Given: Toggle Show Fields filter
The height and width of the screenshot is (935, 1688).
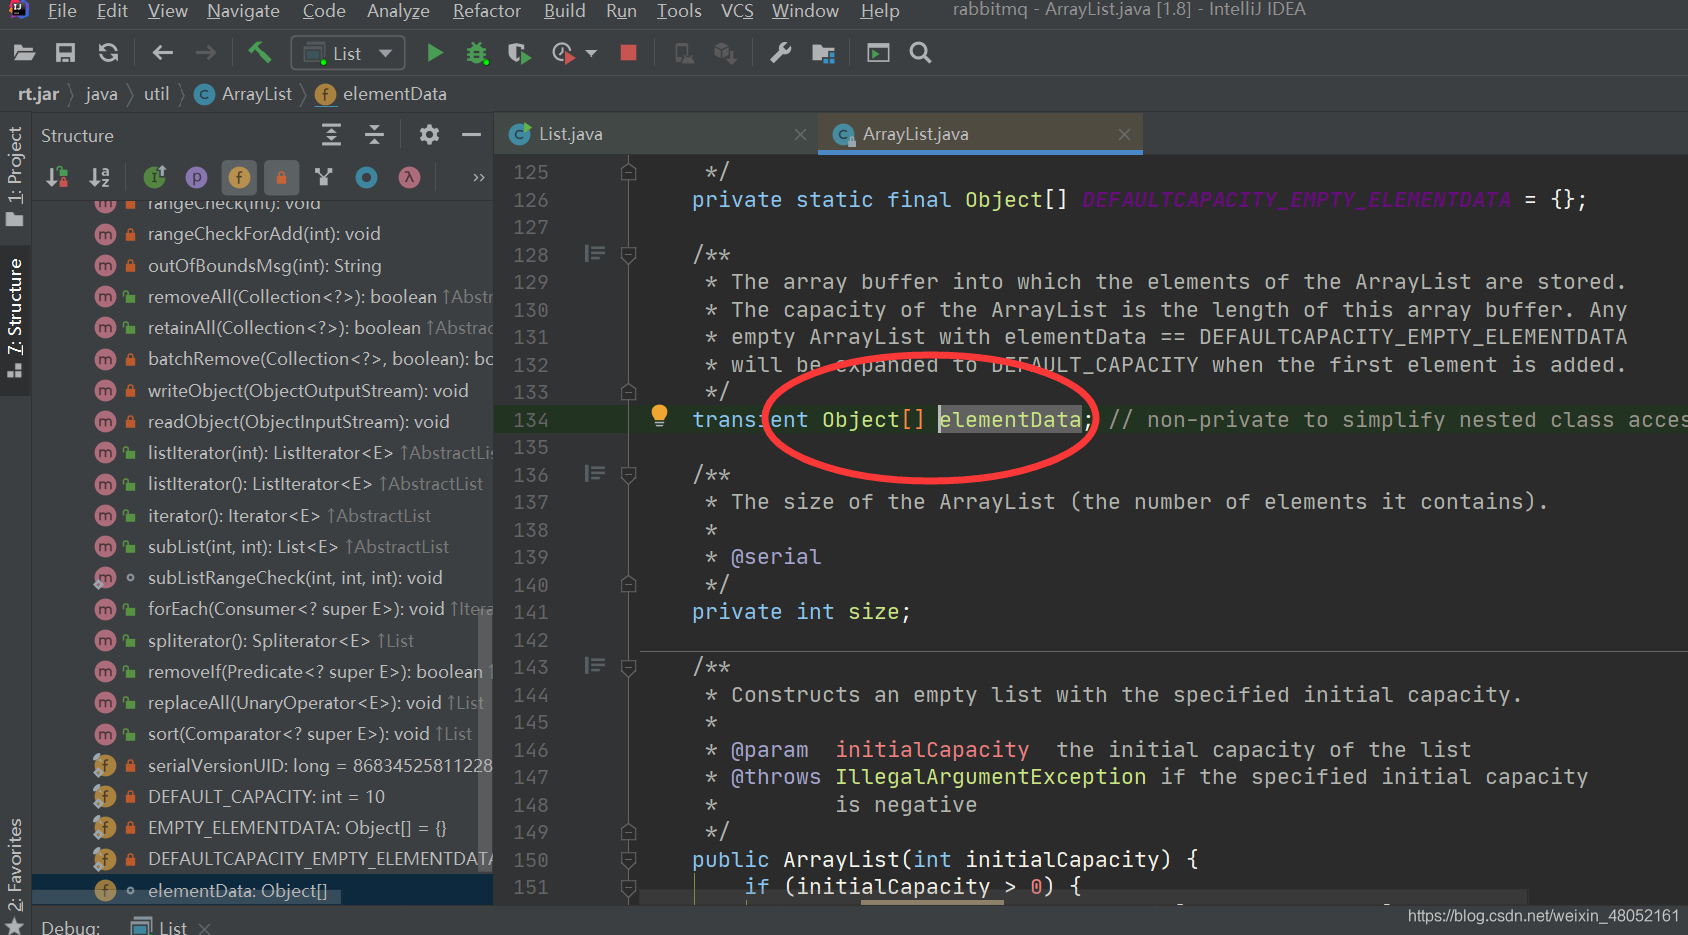Looking at the screenshot, I should (239, 177).
